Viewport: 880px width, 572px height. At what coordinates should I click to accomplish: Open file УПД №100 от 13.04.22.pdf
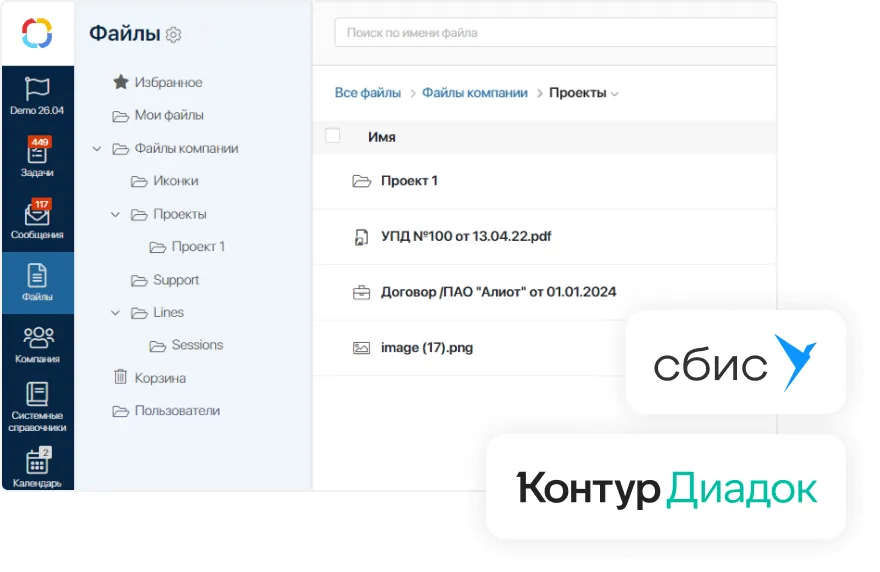pos(466,237)
